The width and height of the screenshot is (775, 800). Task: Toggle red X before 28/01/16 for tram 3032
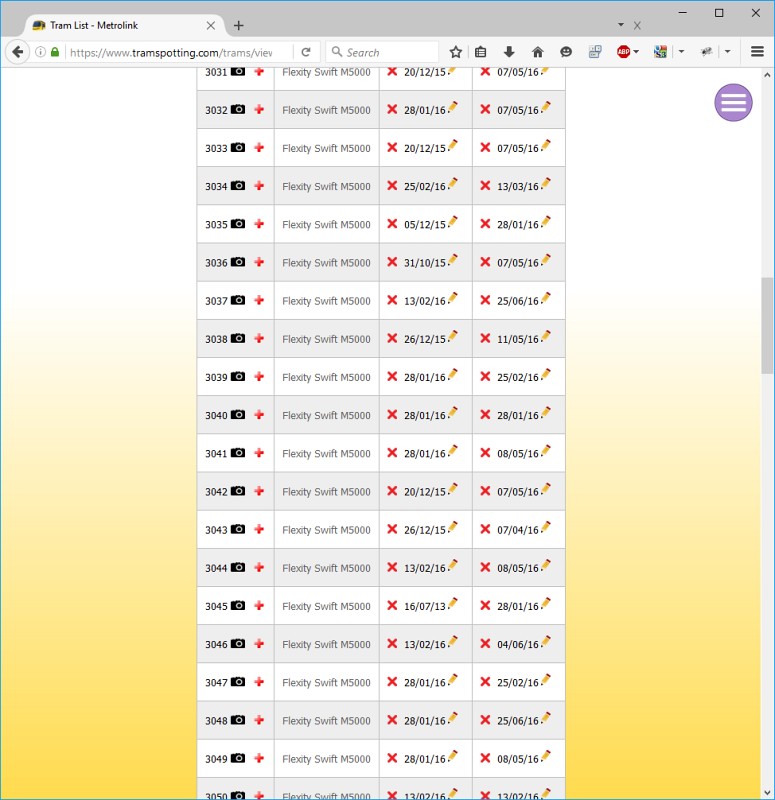(x=392, y=109)
